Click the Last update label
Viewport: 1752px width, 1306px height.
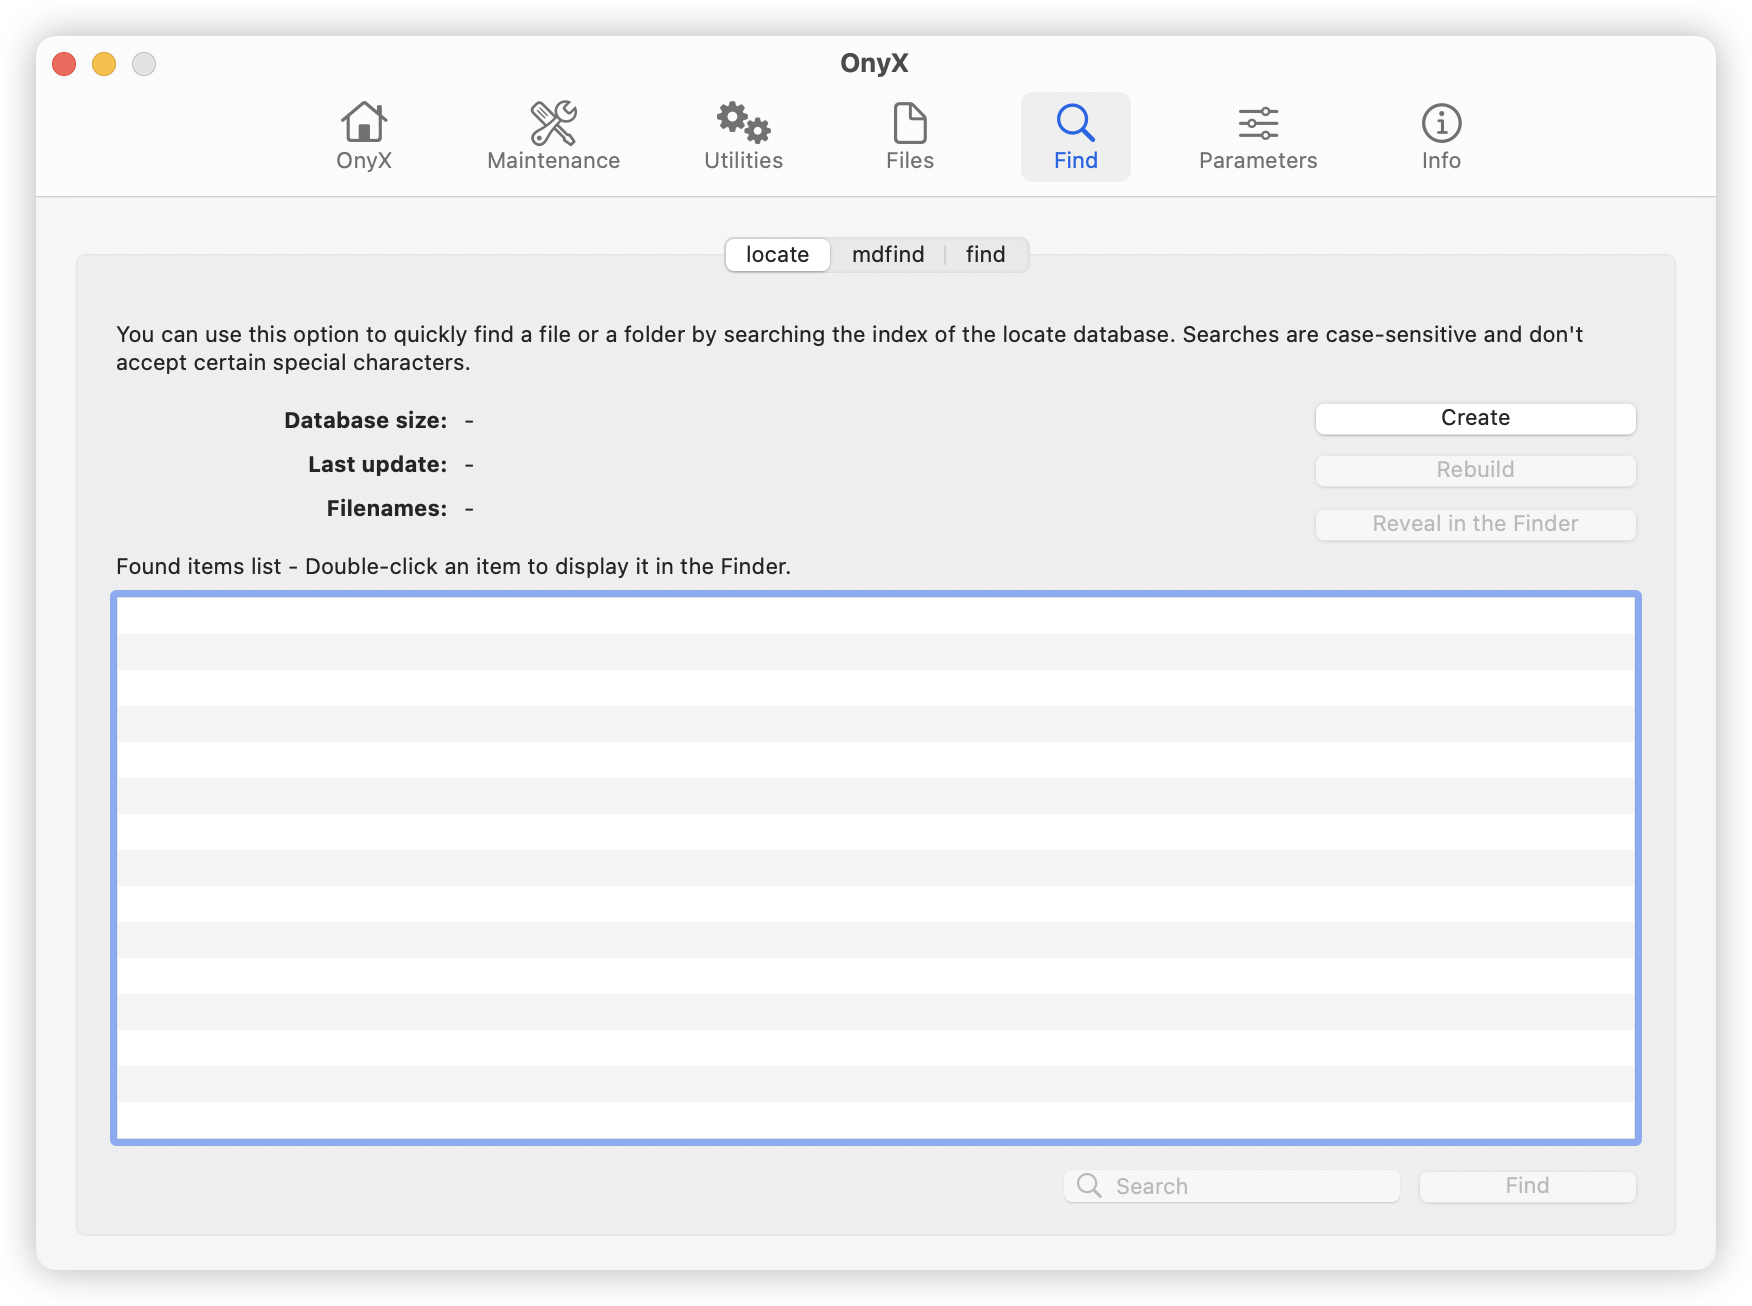tap(378, 465)
